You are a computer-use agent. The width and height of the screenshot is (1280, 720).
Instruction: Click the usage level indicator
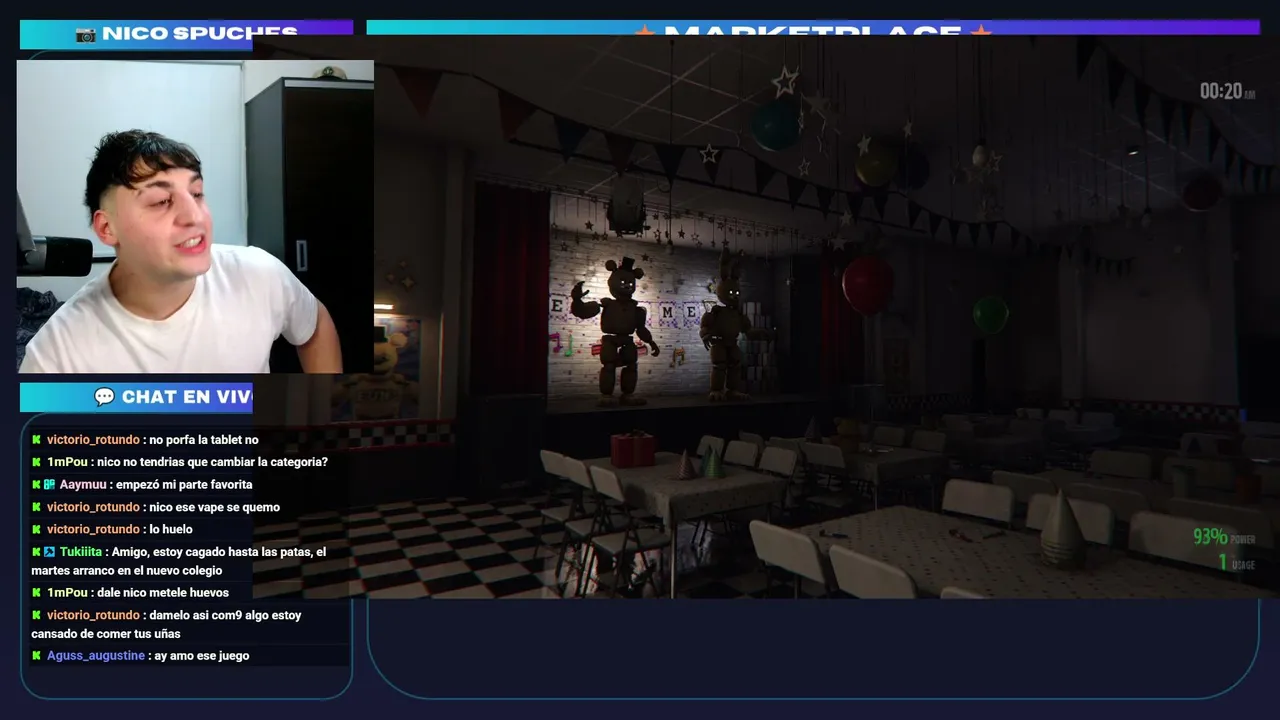pyautogui.click(x=1236, y=563)
